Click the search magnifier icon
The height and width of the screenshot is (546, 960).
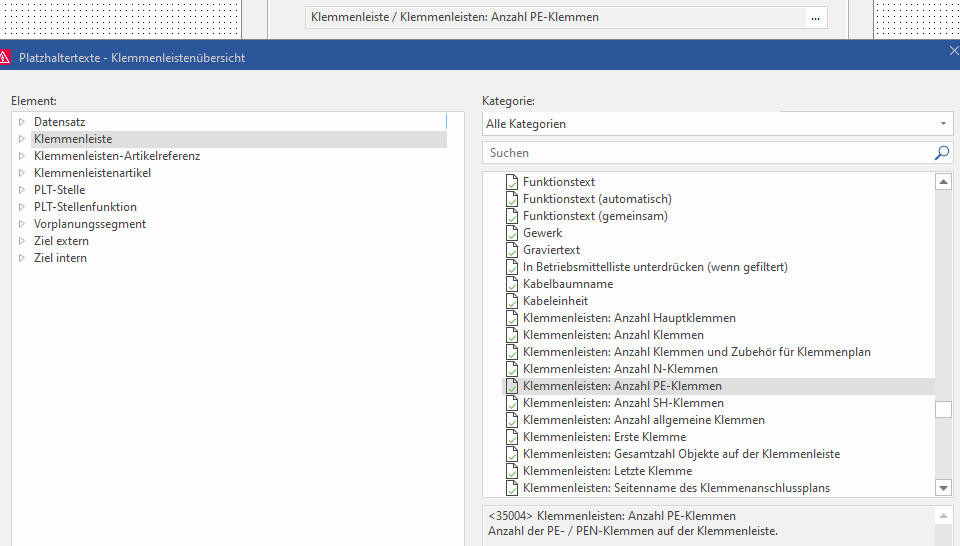(x=942, y=153)
